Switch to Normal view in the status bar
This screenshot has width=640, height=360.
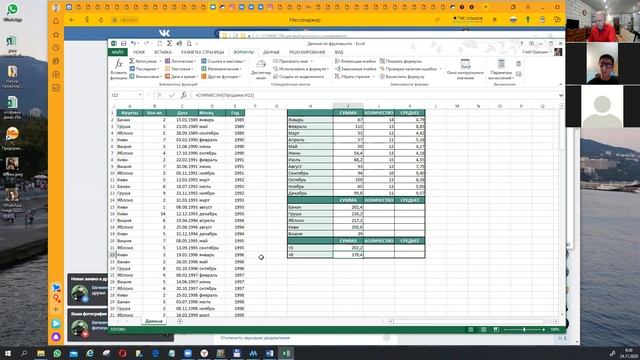[471, 329]
